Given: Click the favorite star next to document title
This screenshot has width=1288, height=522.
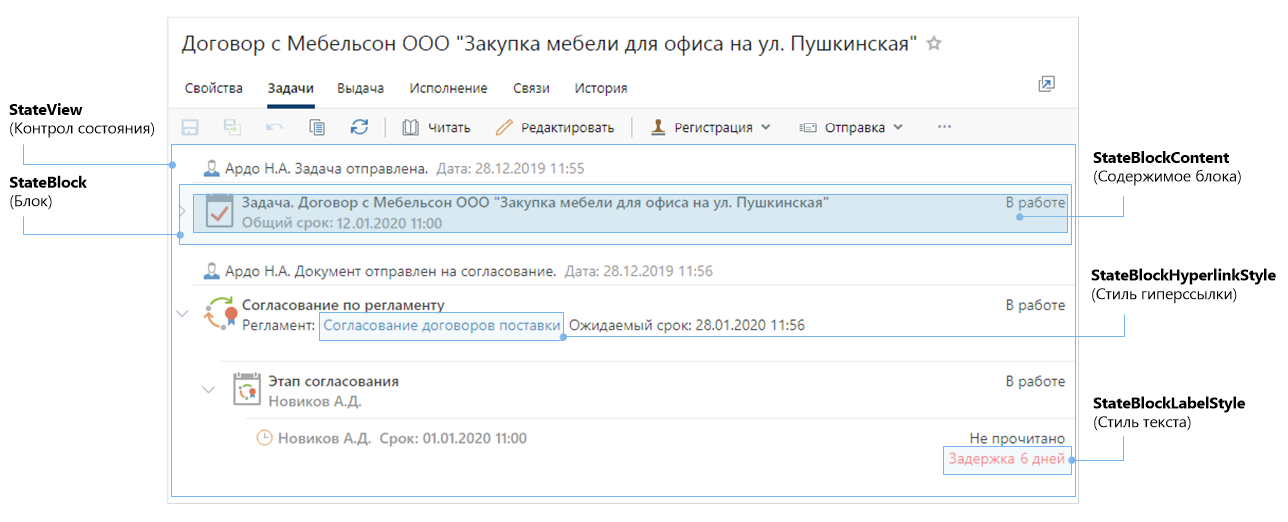Looking at the screenshot, I should pyautogui.click(x=934, y=44).
